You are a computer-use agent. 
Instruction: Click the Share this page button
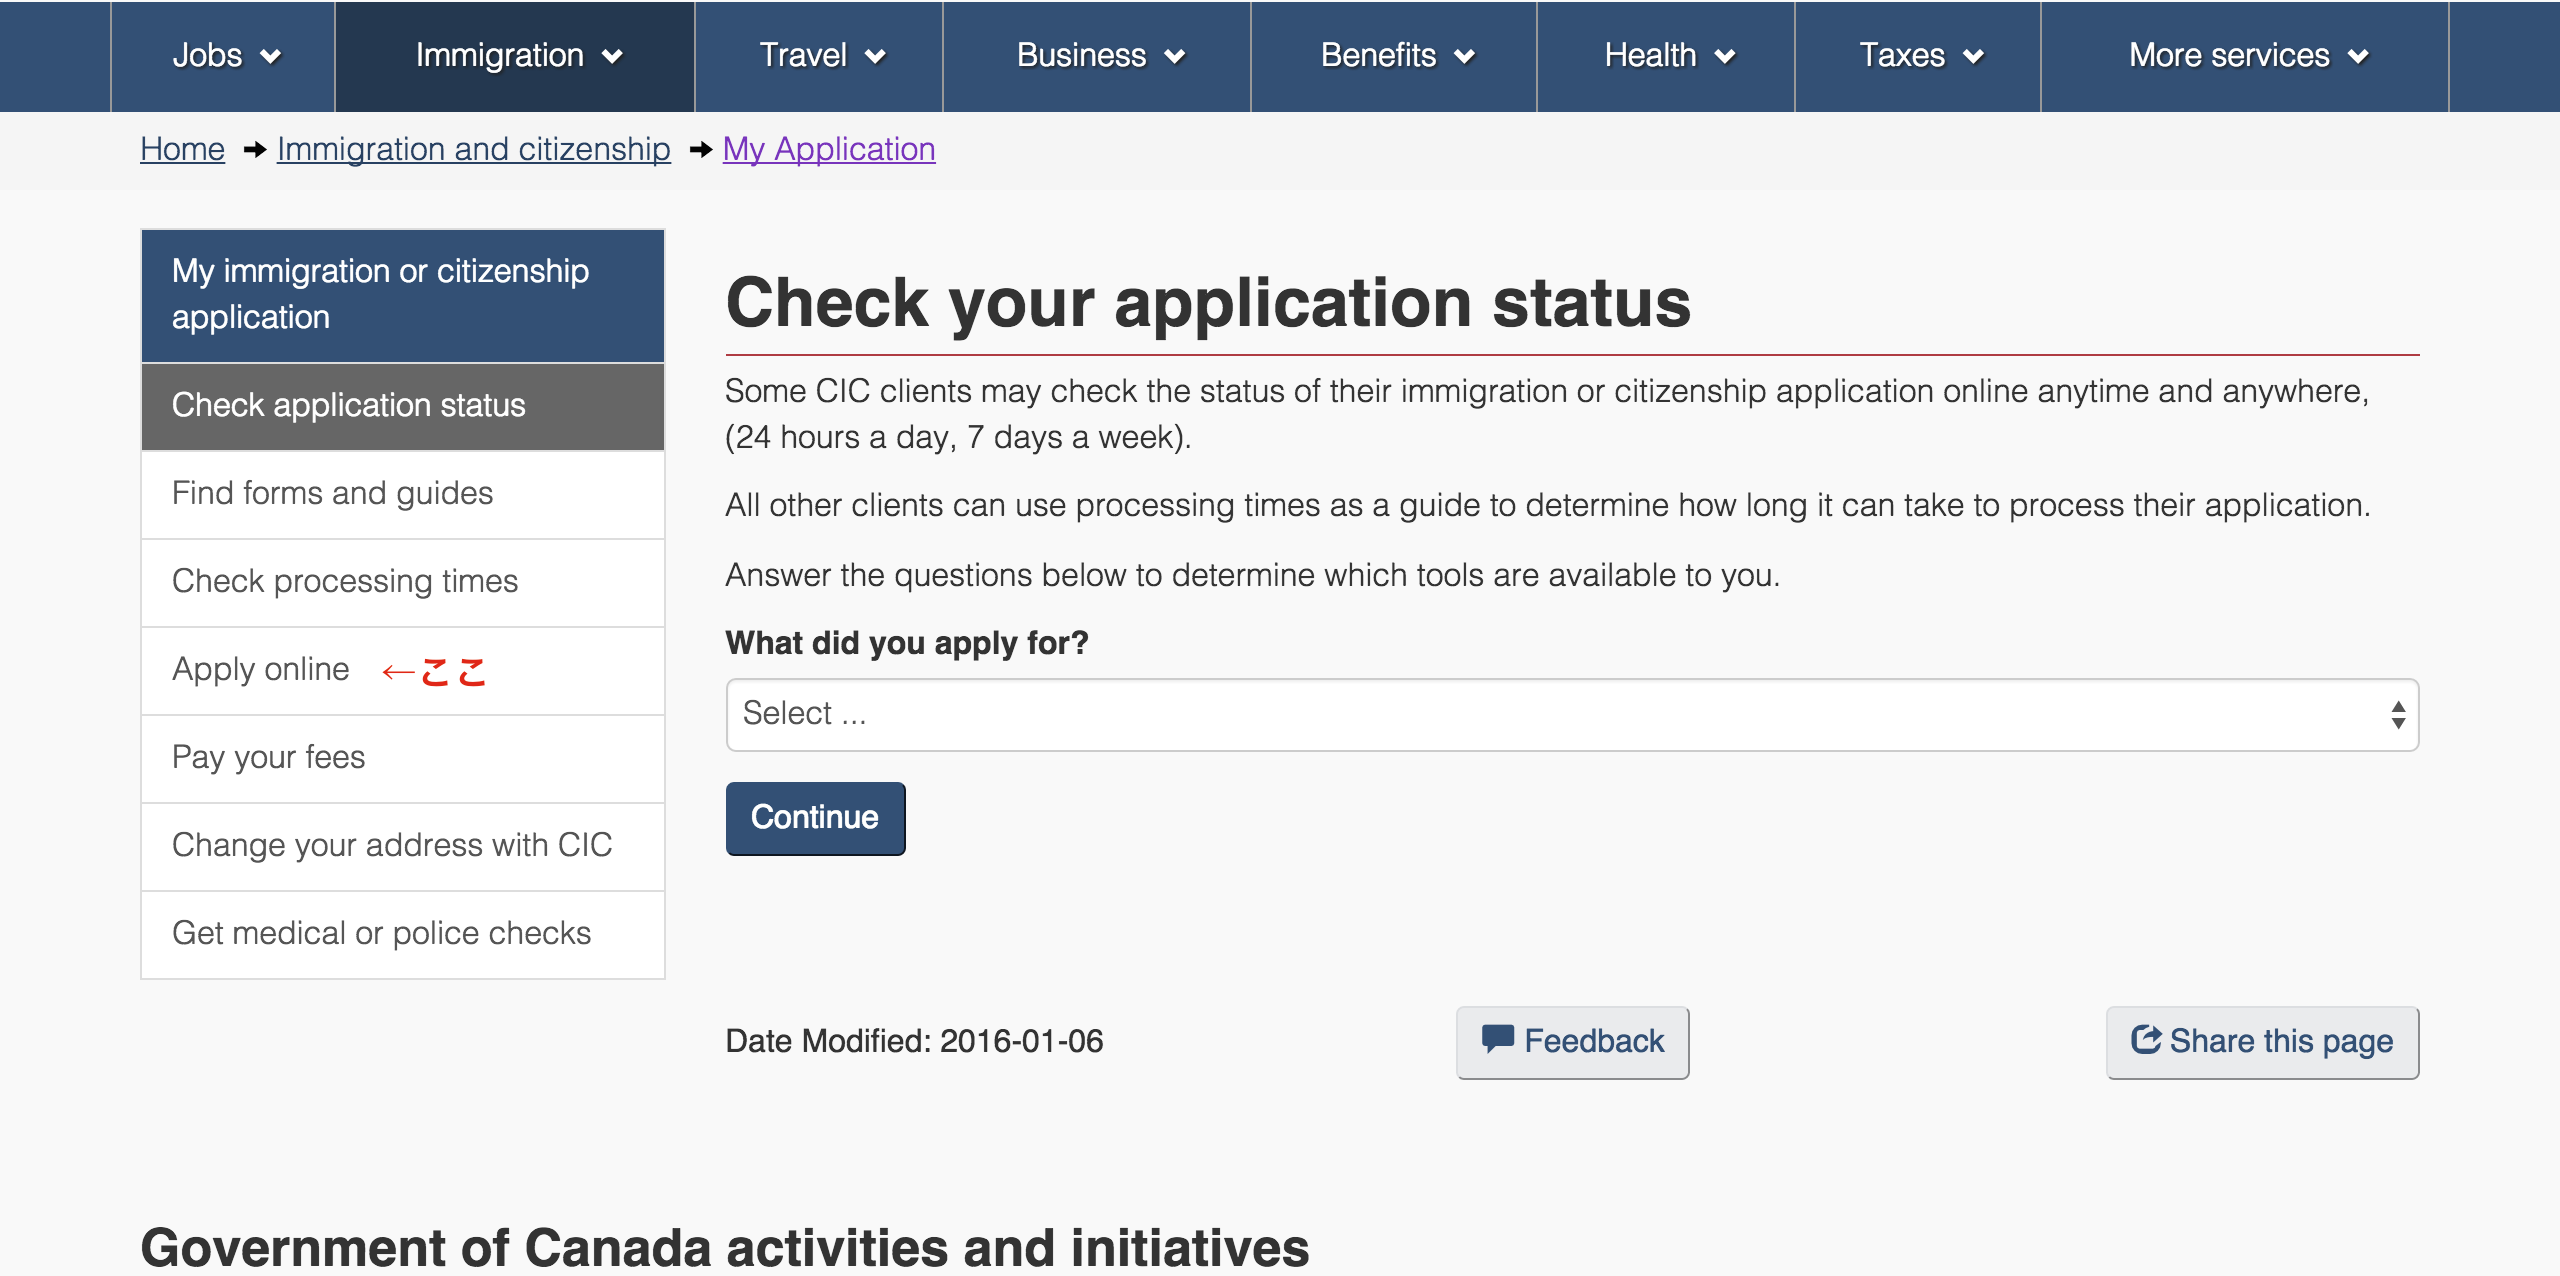pyautogui.click(x=2262, y=1042)
